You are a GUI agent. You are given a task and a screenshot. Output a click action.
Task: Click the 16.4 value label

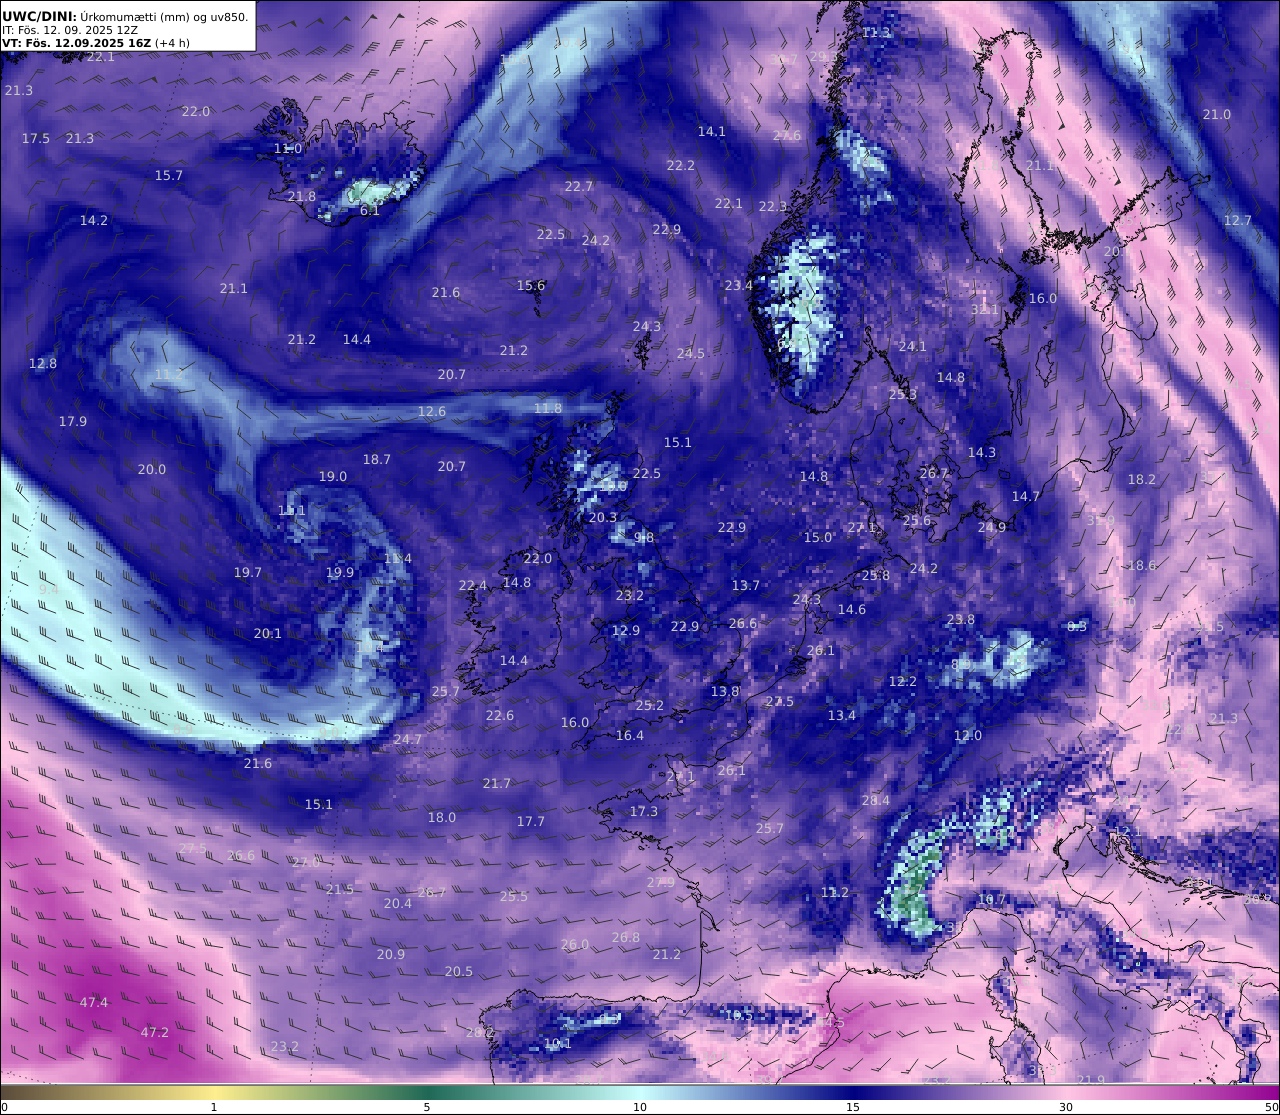click(630, 735)
